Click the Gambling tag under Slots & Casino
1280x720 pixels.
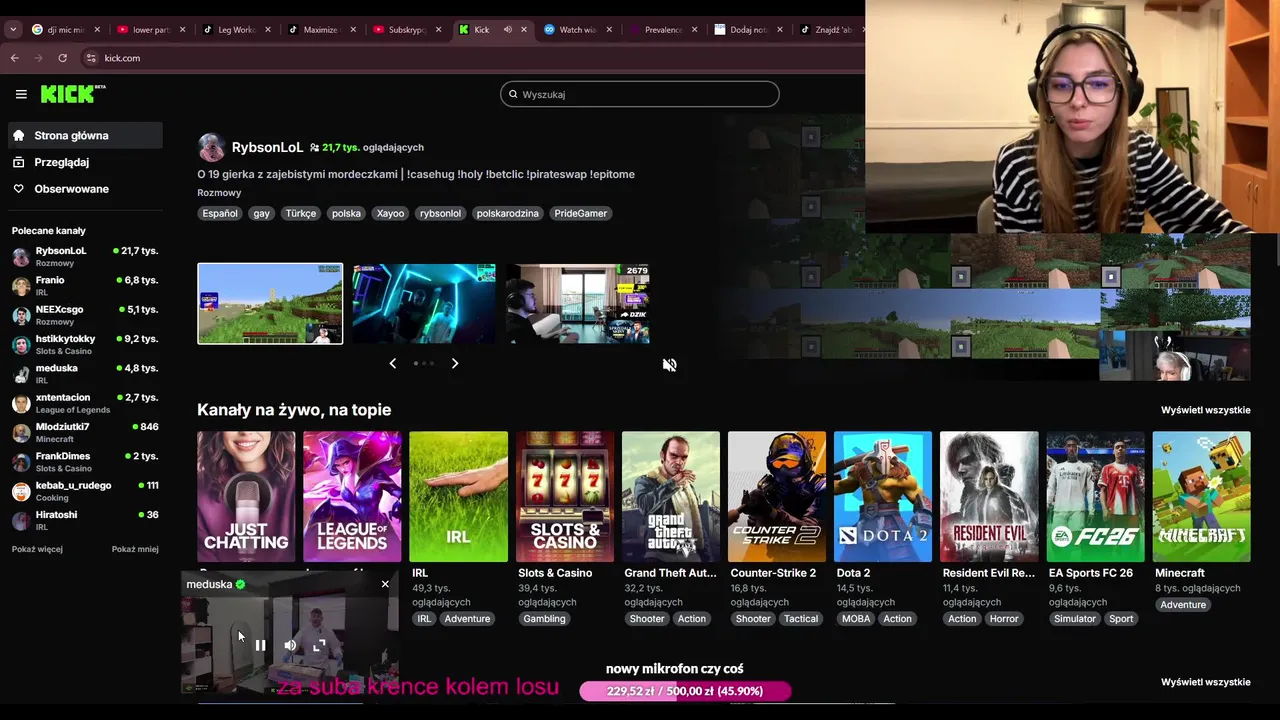[544, 619]
